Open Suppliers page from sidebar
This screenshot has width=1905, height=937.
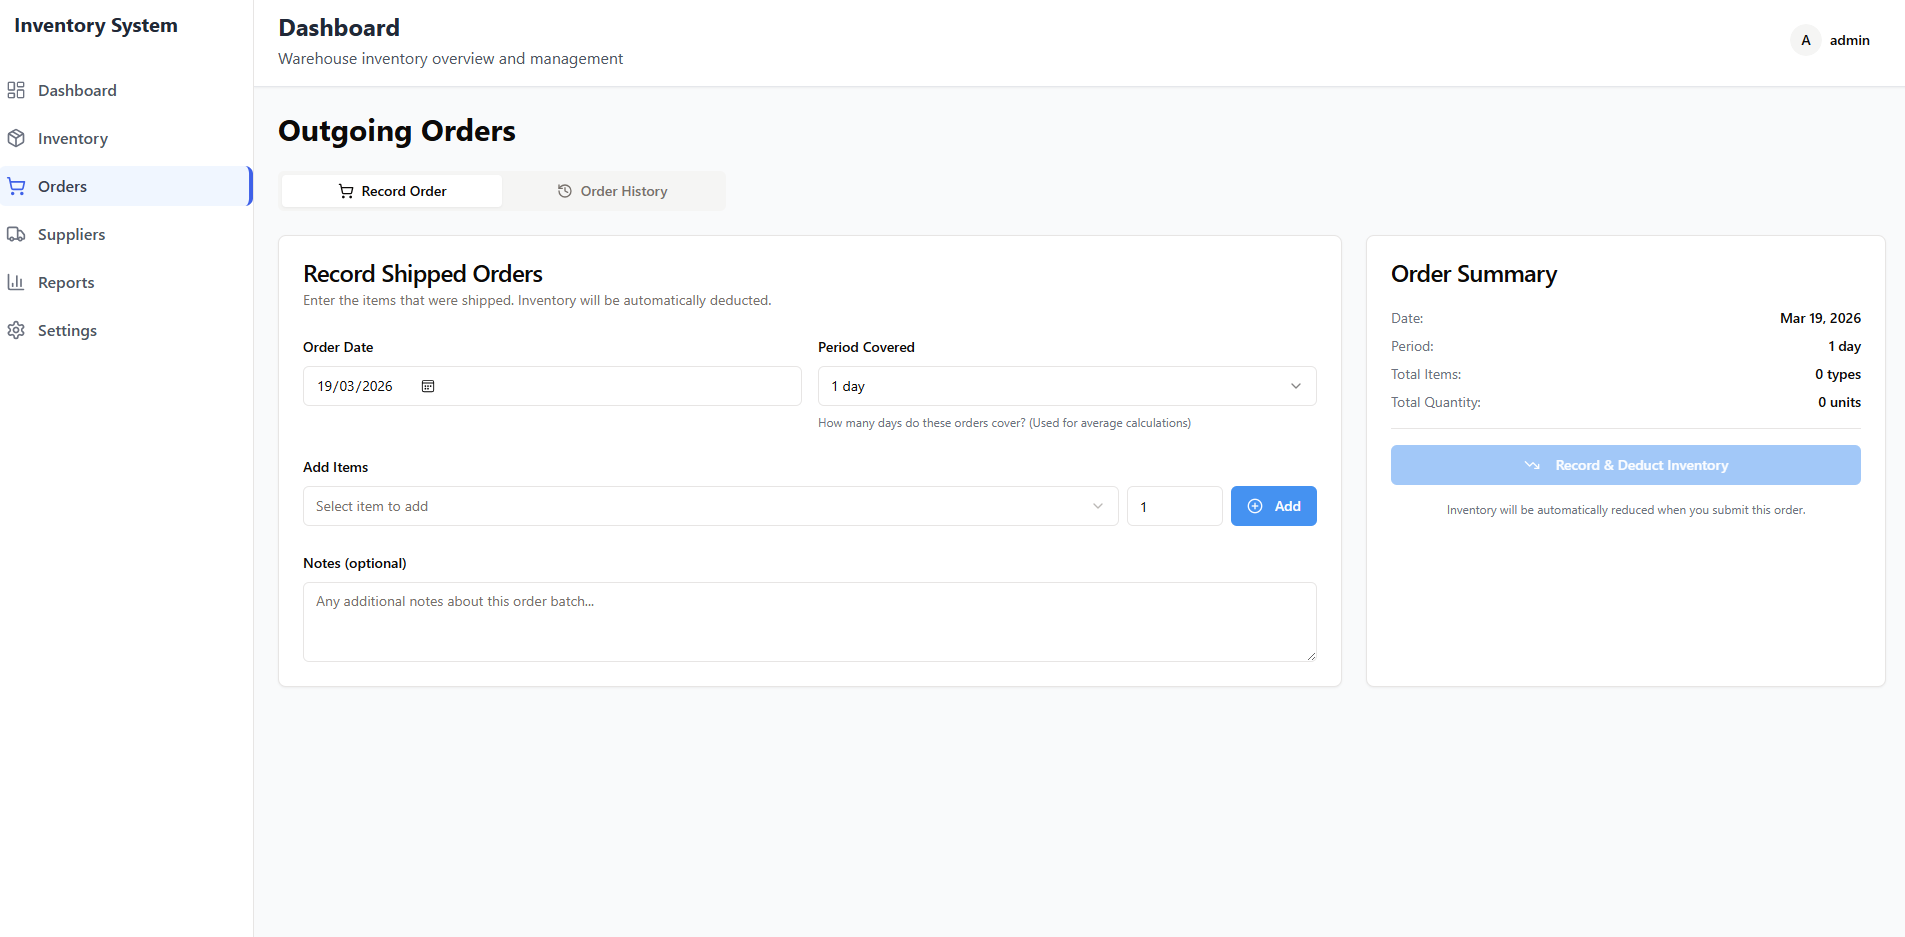pyautogui.click(x=71, y=234)
